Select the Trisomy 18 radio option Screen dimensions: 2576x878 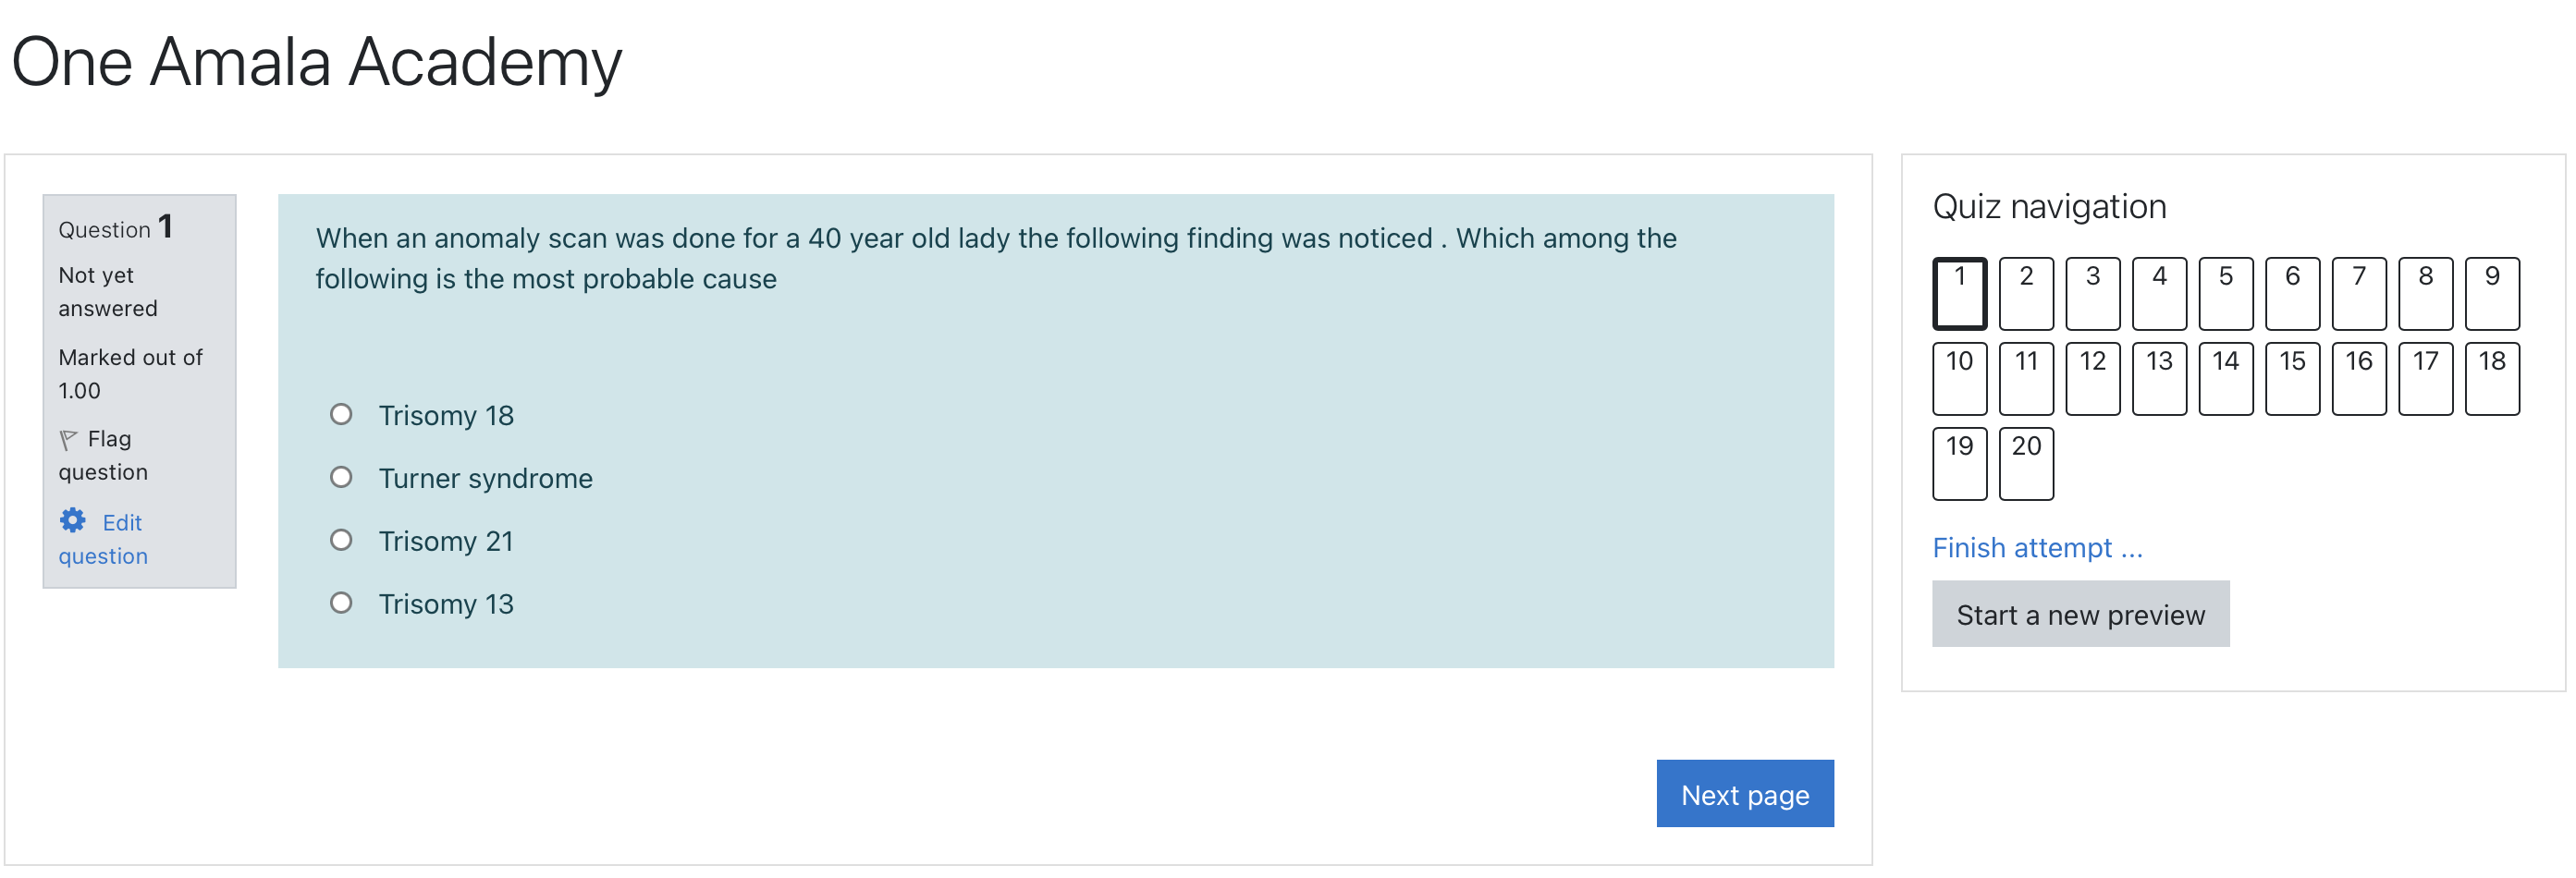click(x=341, y=414)
